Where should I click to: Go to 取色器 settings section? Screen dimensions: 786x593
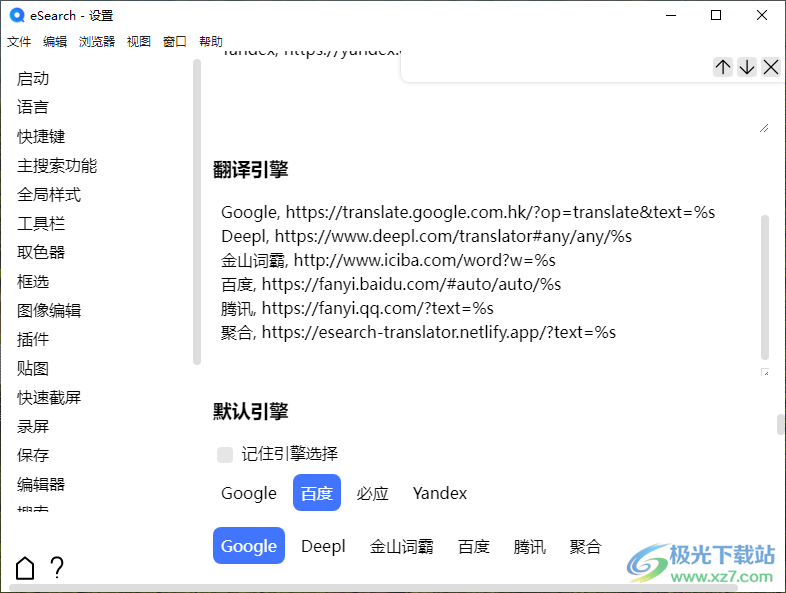click(41, 252)
